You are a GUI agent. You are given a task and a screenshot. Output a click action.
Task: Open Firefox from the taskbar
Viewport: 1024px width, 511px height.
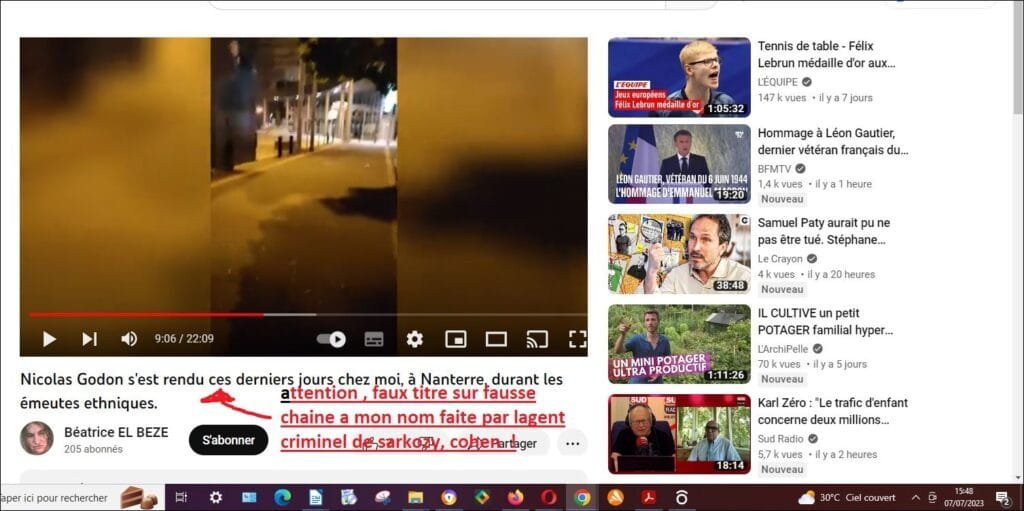click(515, 497)
